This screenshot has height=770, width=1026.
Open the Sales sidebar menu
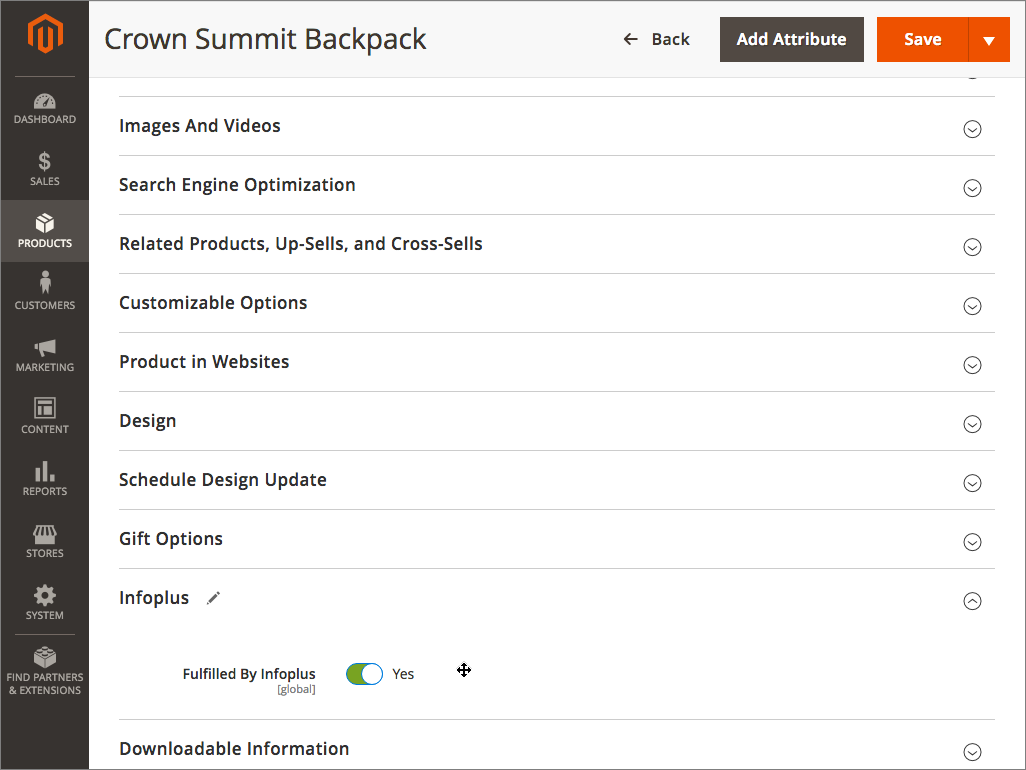(44, 169)
